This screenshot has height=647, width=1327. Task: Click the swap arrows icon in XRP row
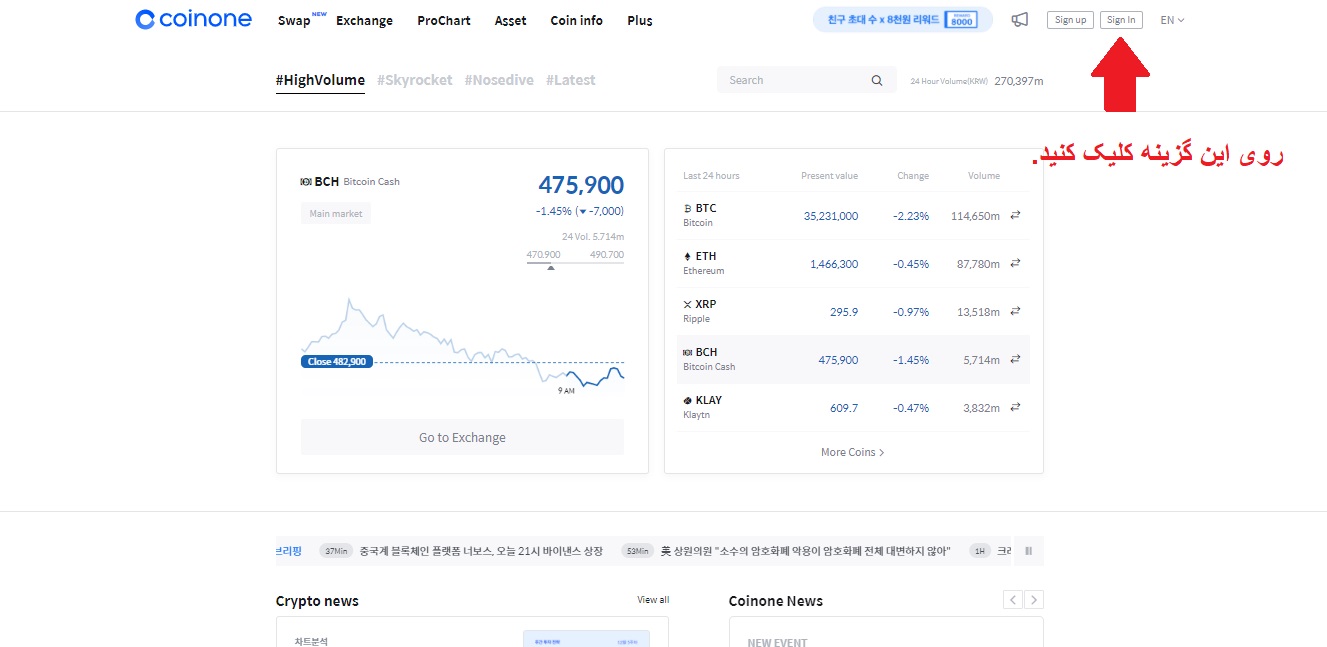coord(1015,311)
